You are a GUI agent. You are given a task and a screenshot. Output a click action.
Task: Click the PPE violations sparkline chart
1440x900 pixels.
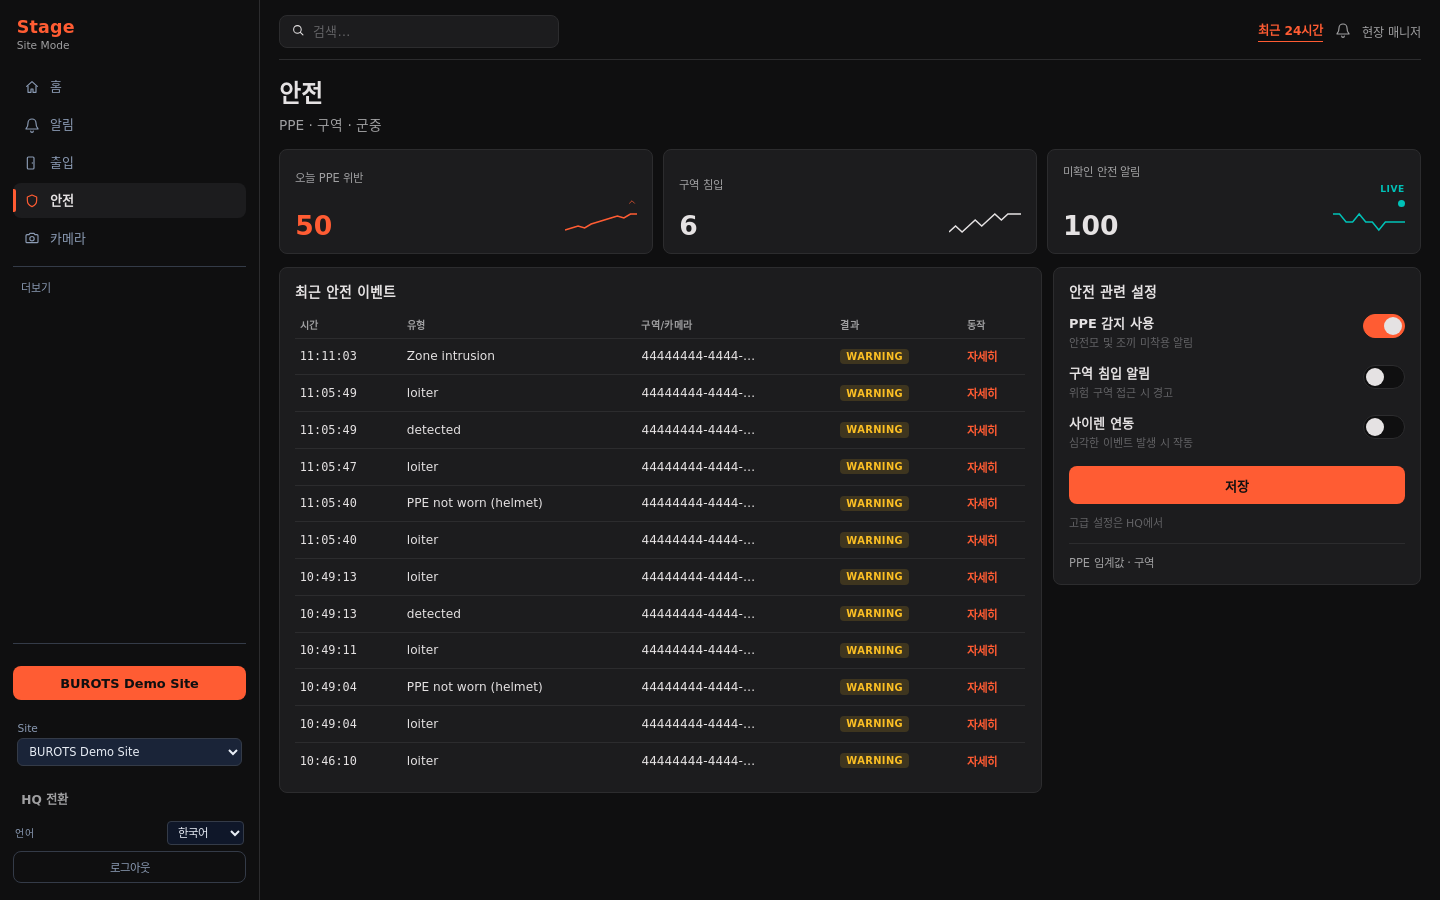(601, 218)
